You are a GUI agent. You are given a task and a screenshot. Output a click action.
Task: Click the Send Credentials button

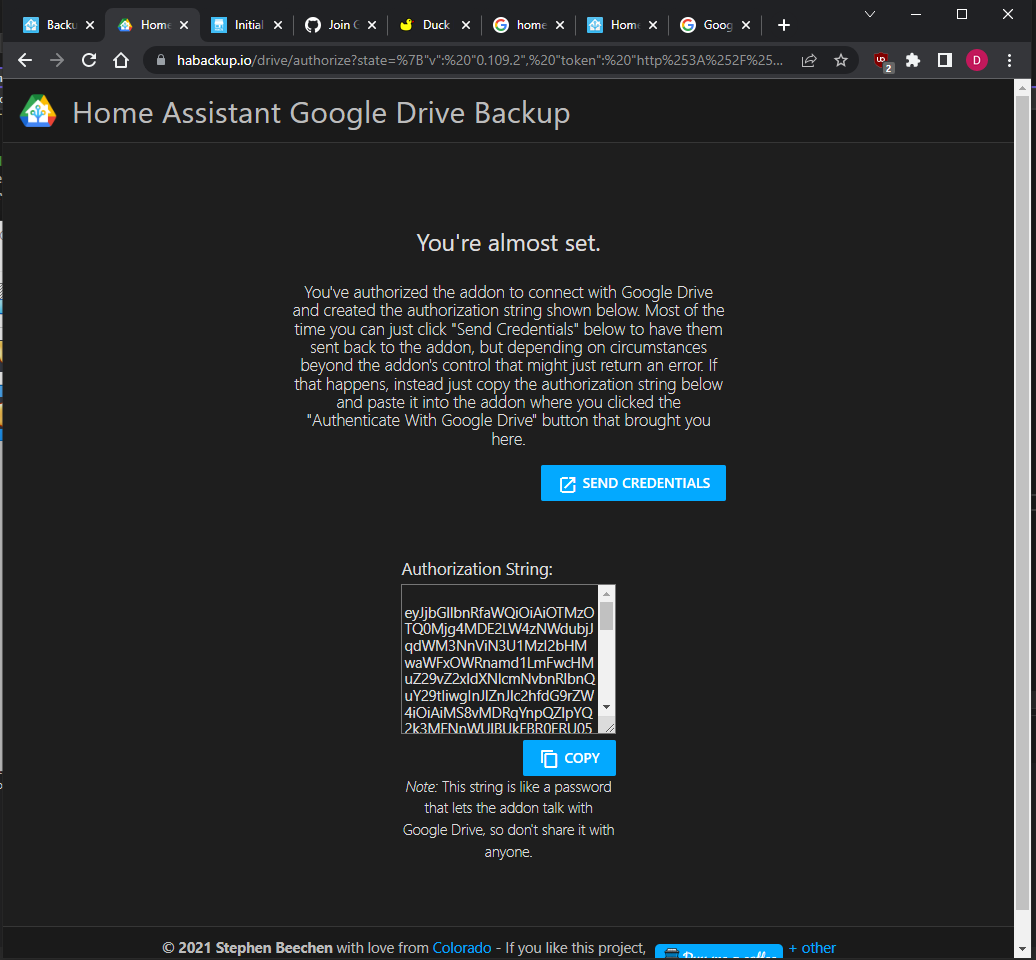(633, 483)
